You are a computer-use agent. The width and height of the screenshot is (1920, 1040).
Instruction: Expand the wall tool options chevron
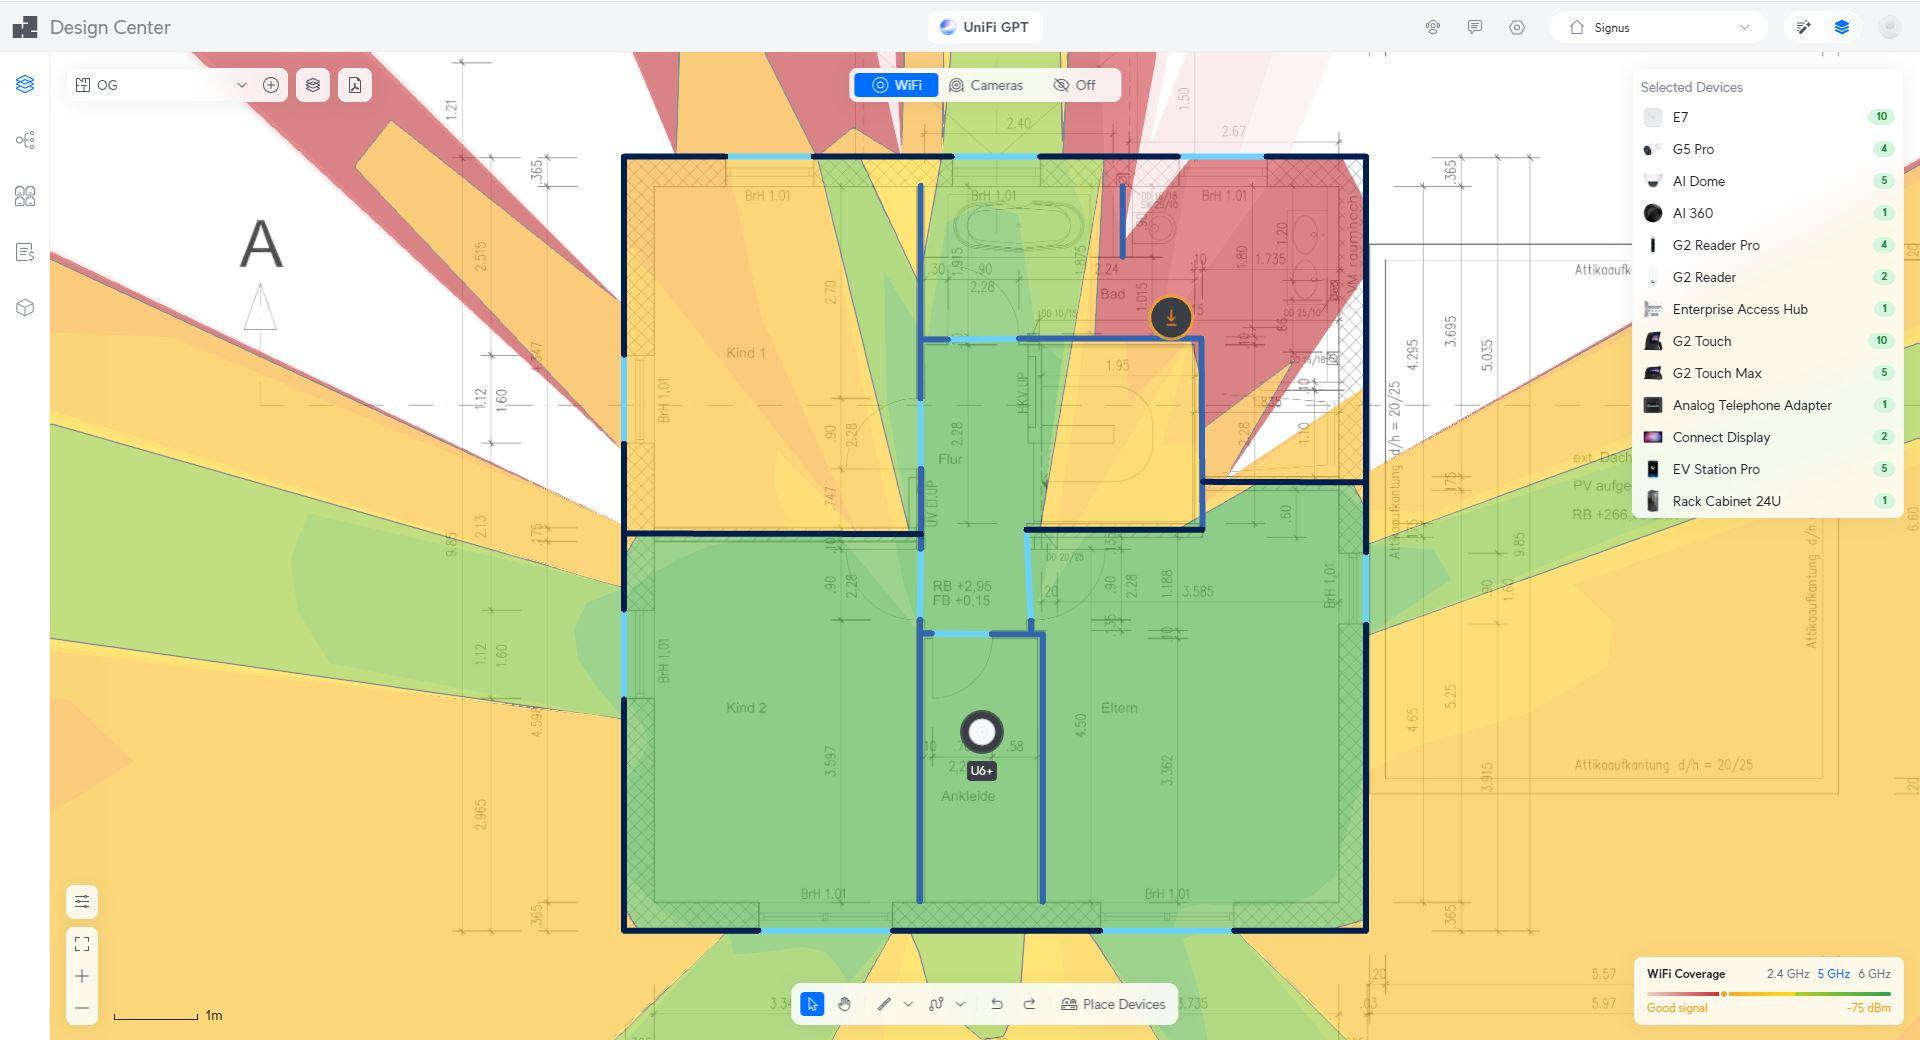pyautogui.click(x=908, y=1004)
